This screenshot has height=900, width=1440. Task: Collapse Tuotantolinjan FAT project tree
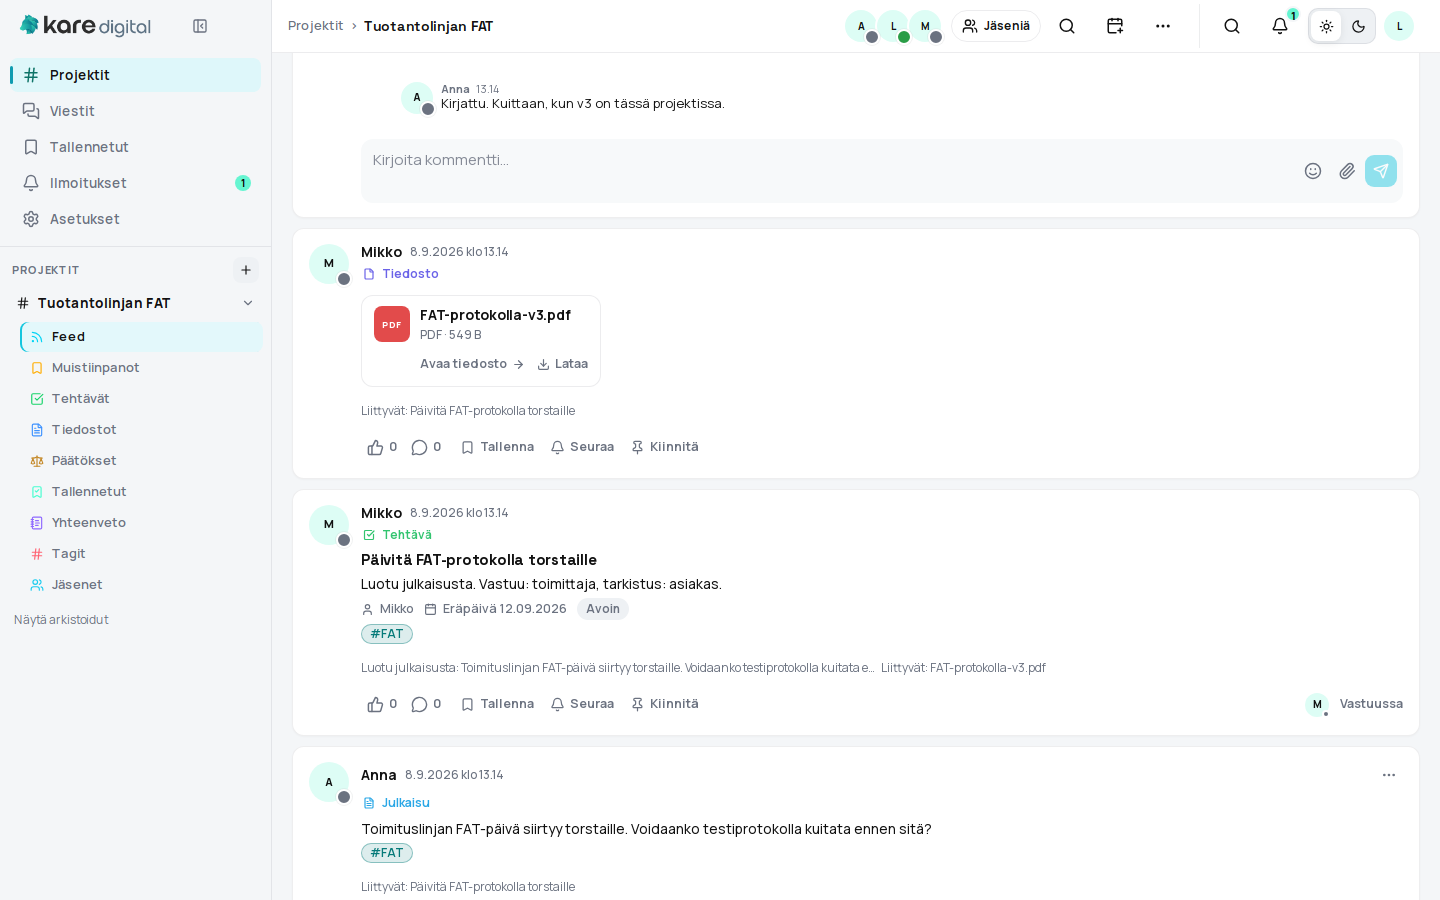pos(248,303)
